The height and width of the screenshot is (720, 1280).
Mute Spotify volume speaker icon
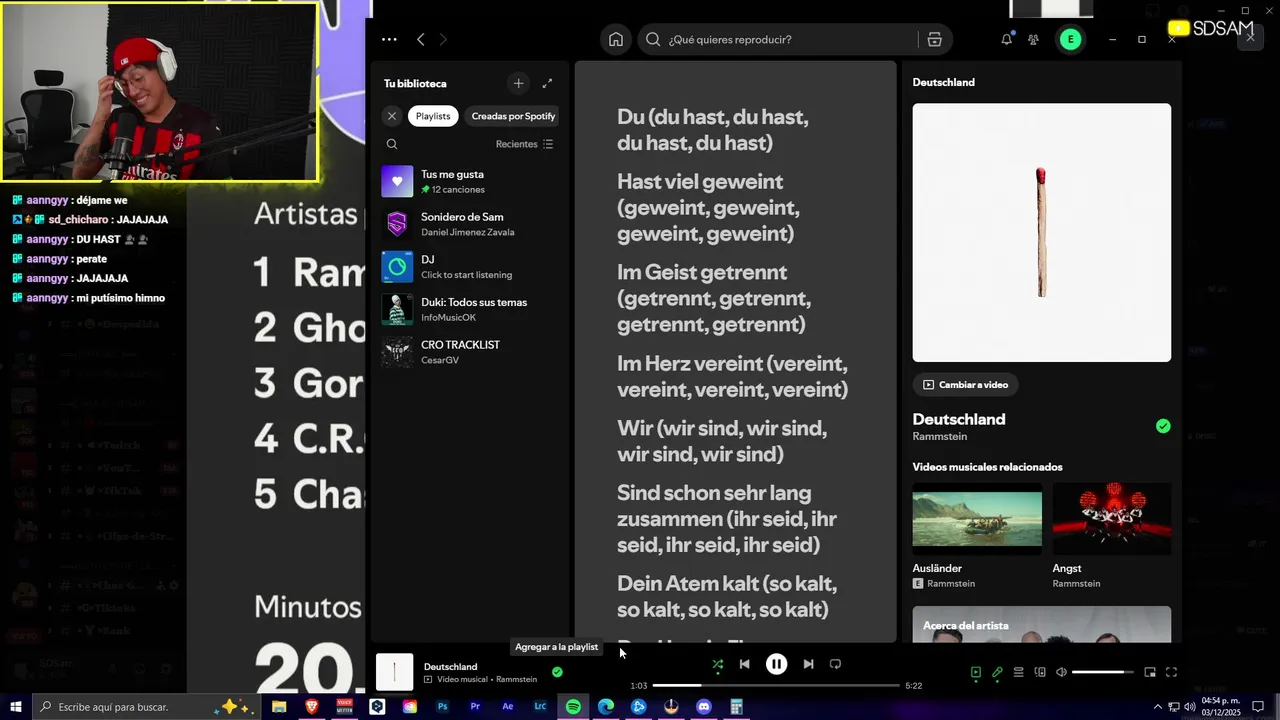1061,672
